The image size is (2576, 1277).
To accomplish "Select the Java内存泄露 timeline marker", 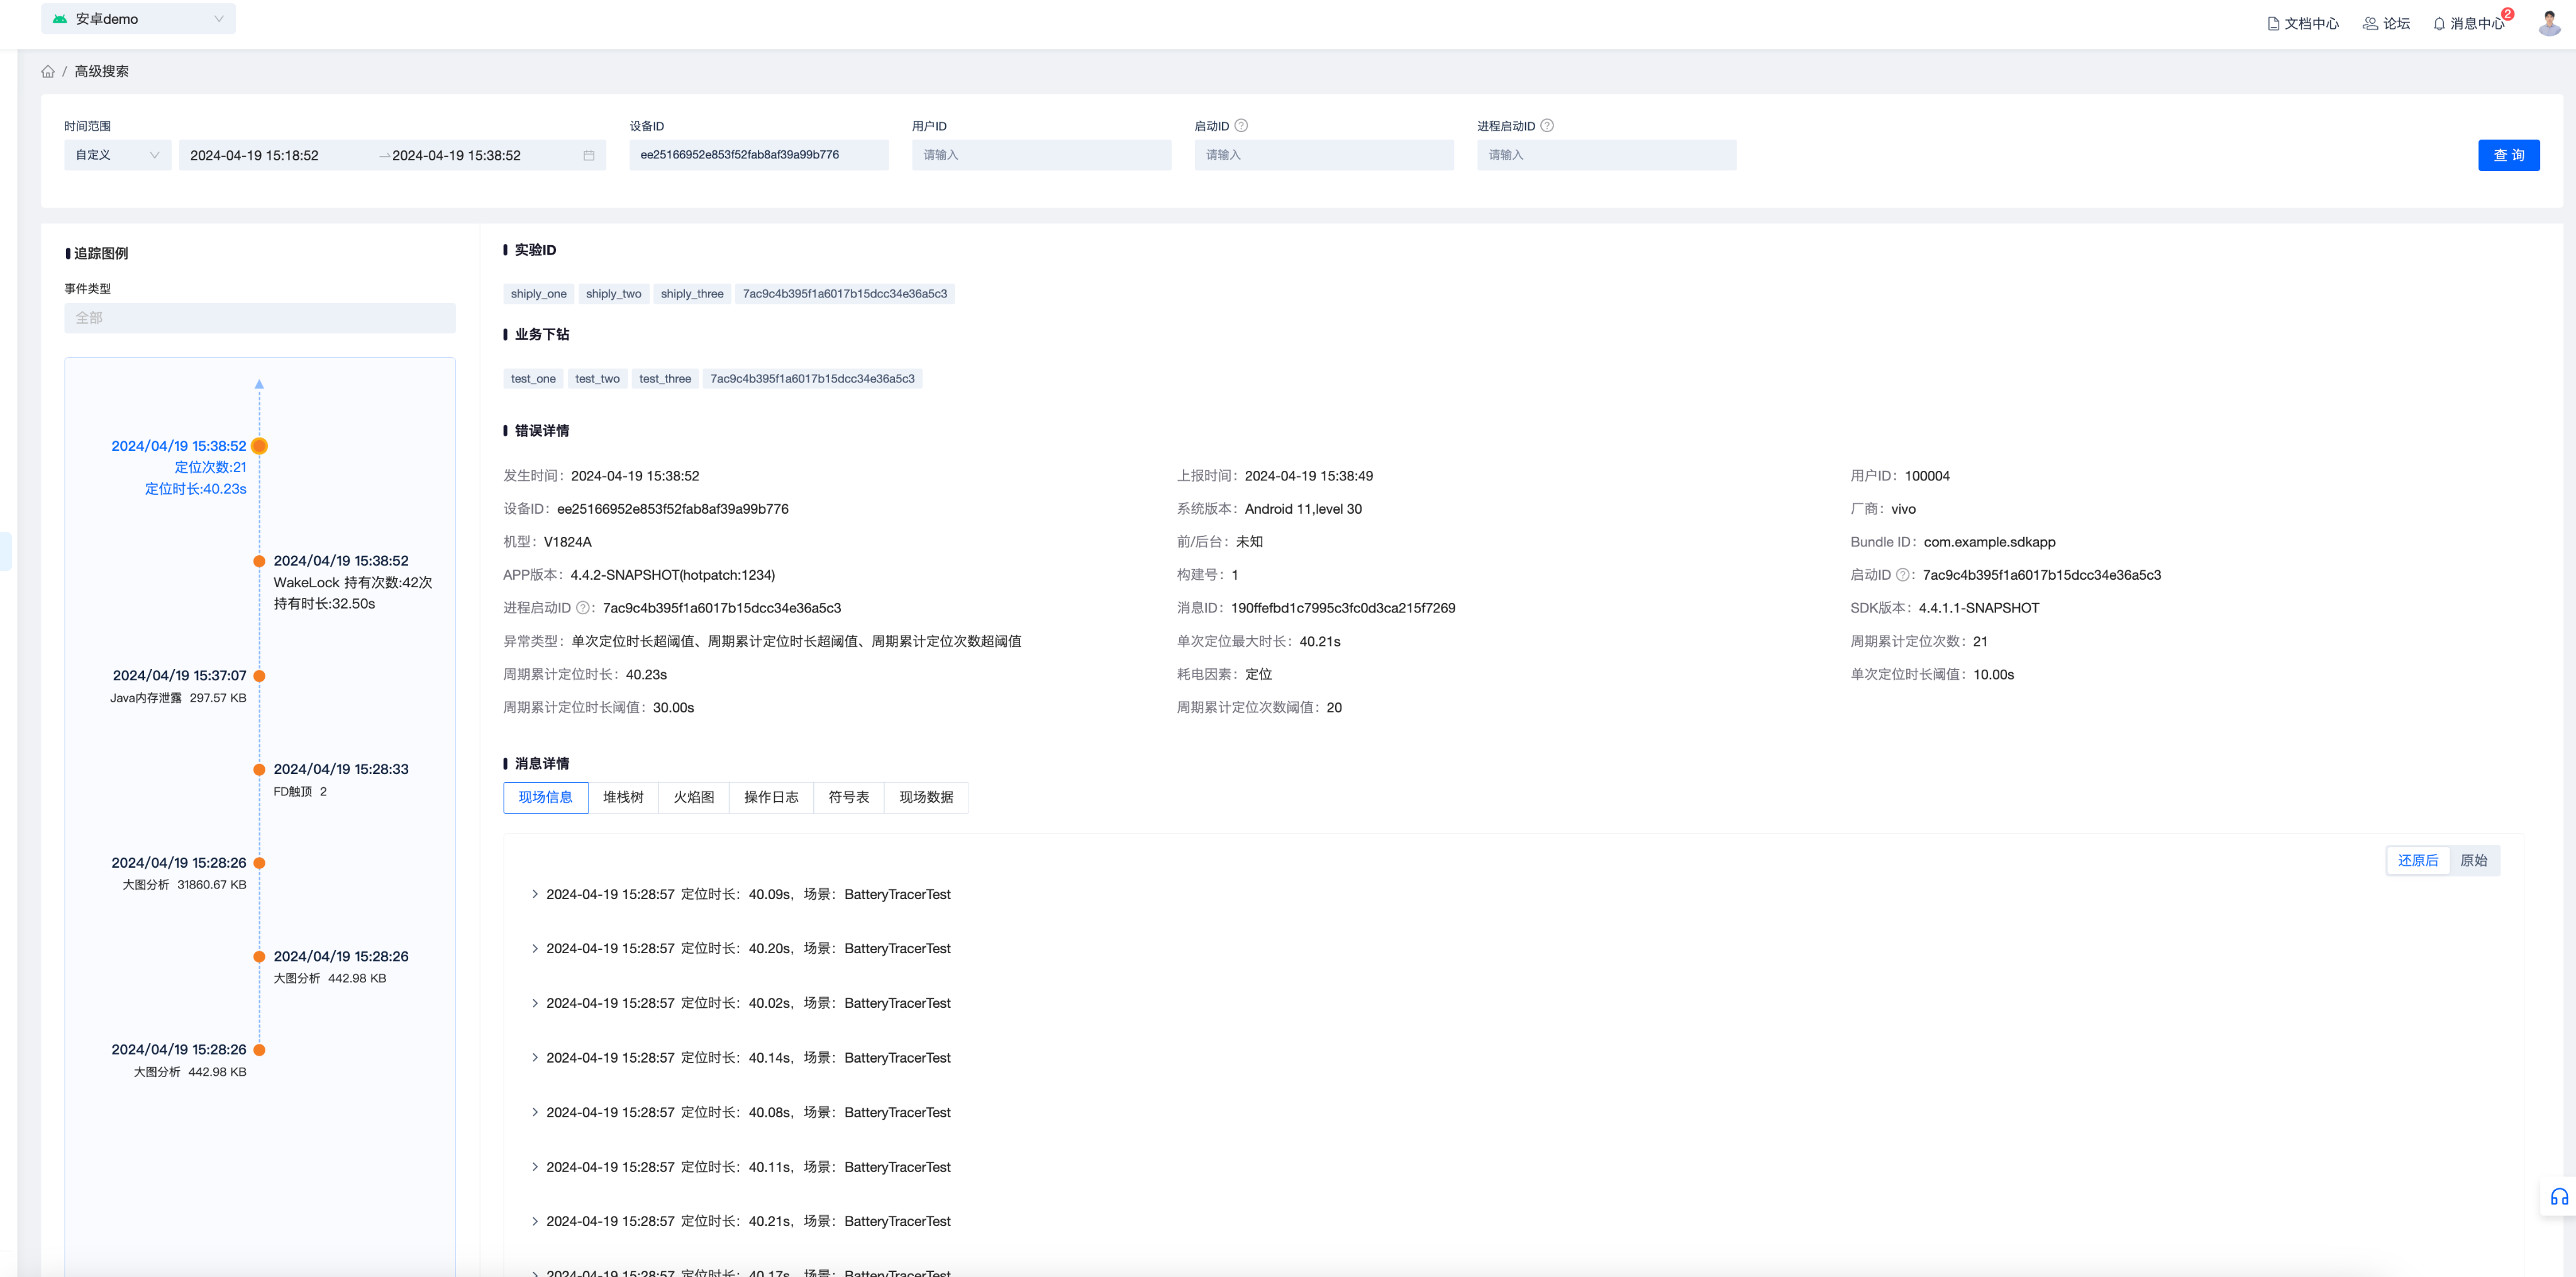I will (259, 676).
